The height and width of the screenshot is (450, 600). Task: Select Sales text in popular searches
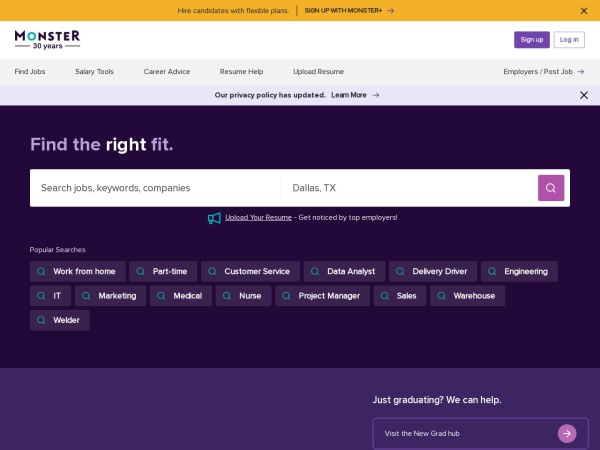[406, 296]
